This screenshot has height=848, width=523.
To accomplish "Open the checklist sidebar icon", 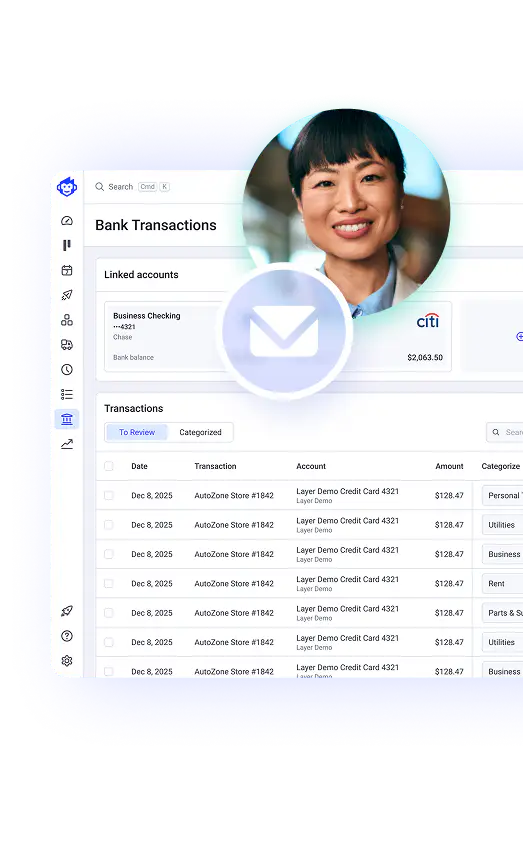I will 67,394.
